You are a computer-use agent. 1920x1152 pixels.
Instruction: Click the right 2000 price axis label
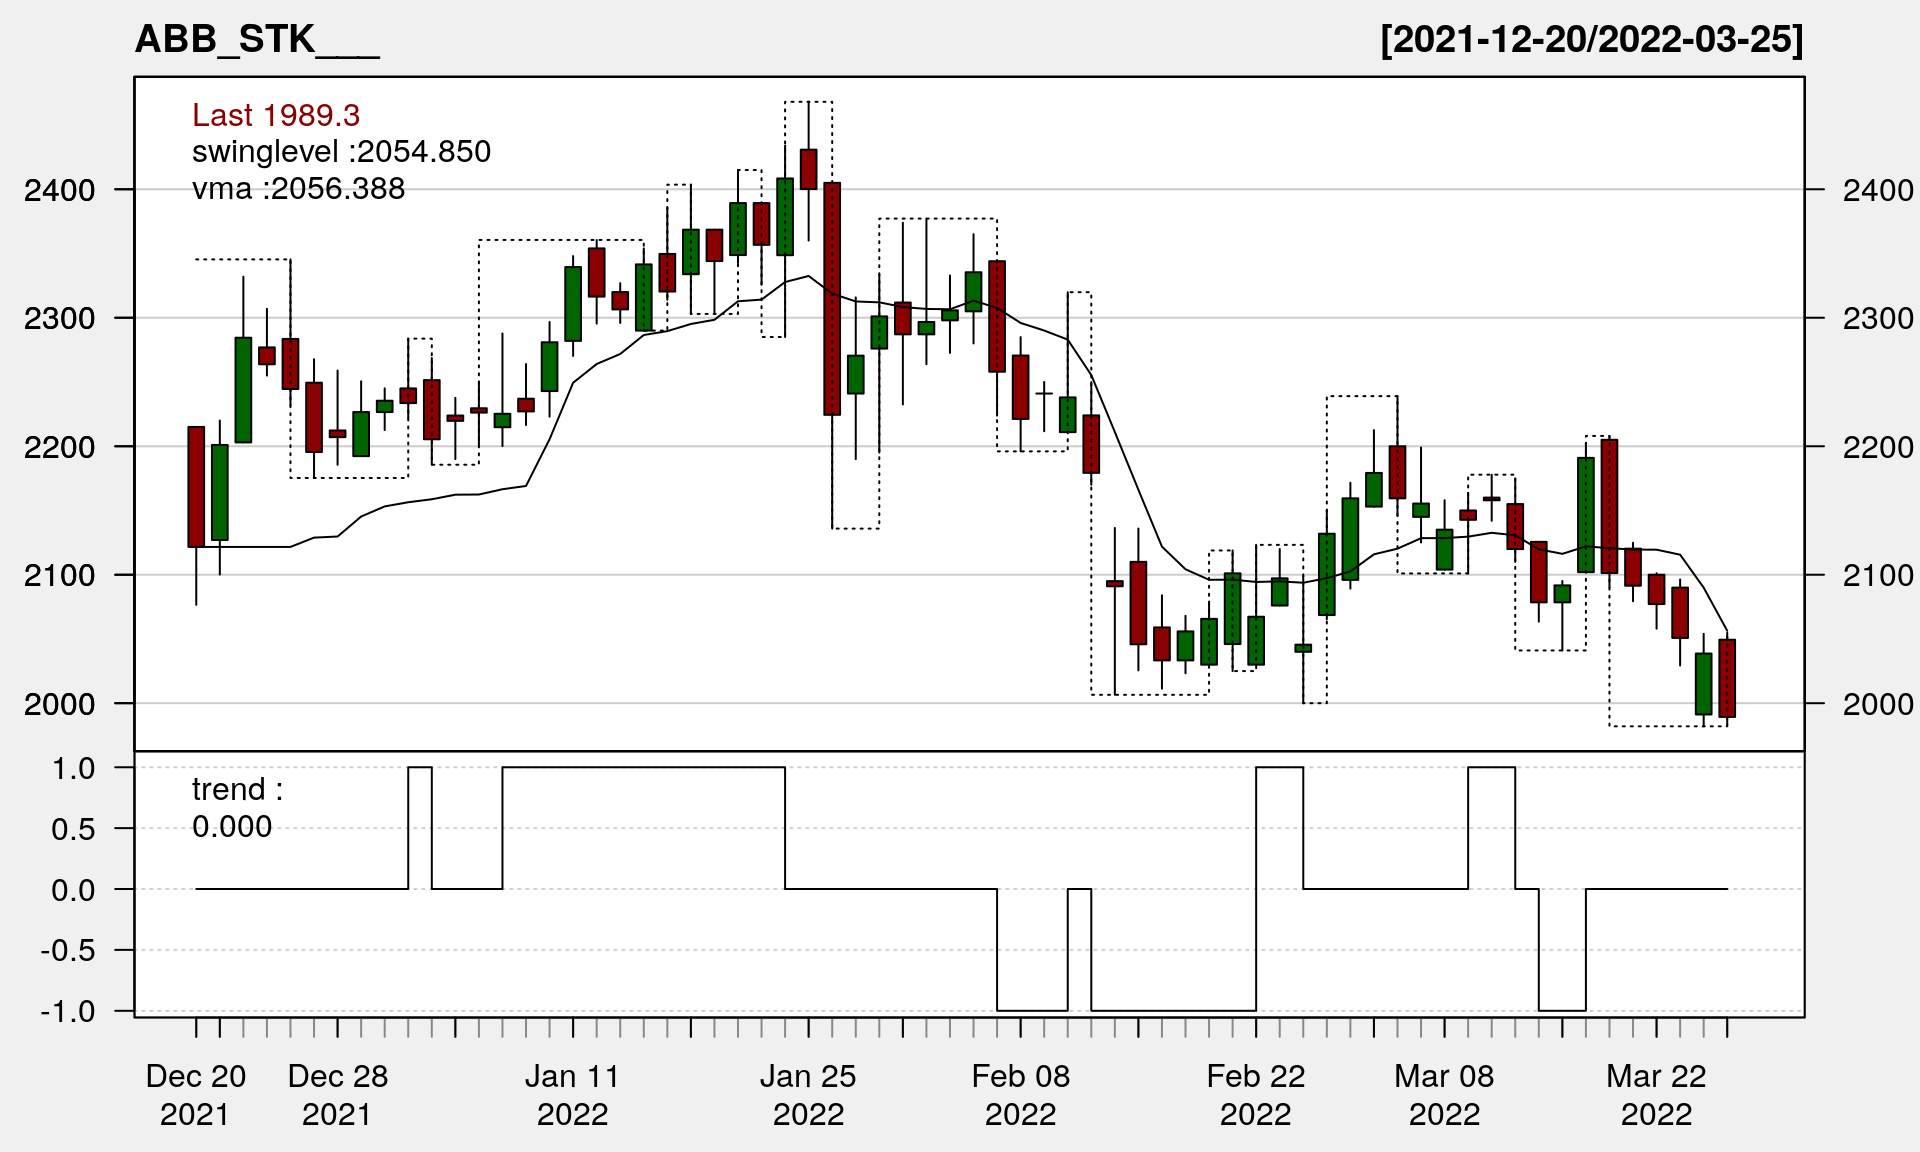[x=1878, y=704]
